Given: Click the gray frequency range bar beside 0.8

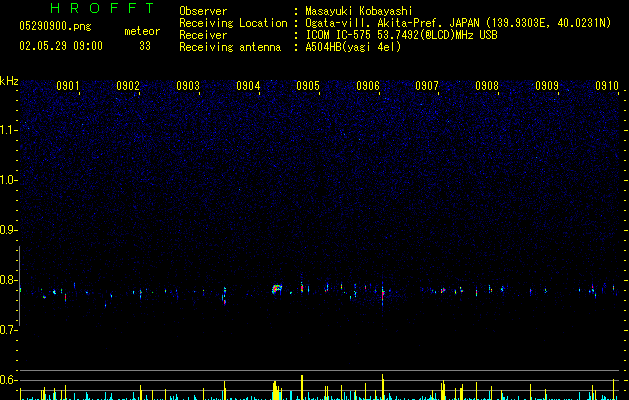Looking at the screenshot, I should coord(19,286).
